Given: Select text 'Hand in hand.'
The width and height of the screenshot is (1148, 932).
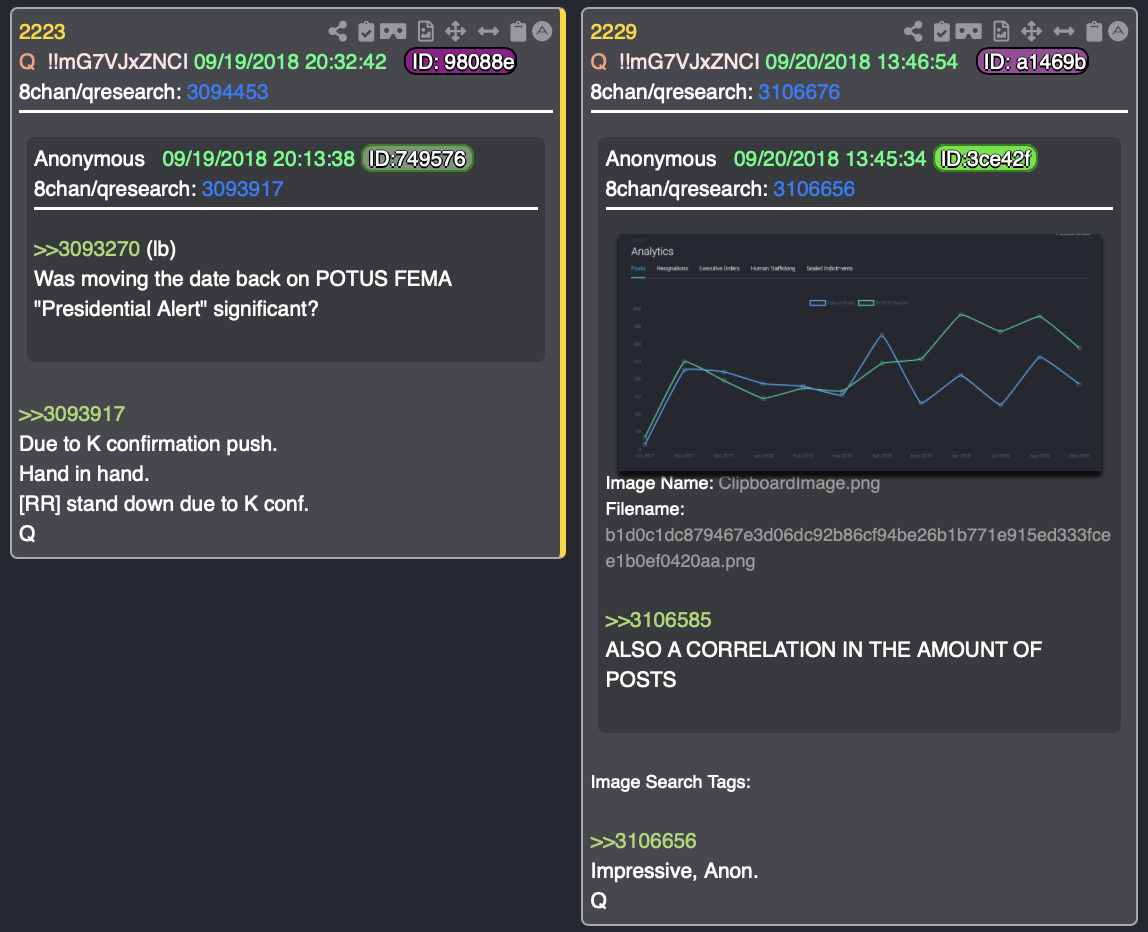Looking at the screenshot, I should pyautogui.click(x=84, y=474).
